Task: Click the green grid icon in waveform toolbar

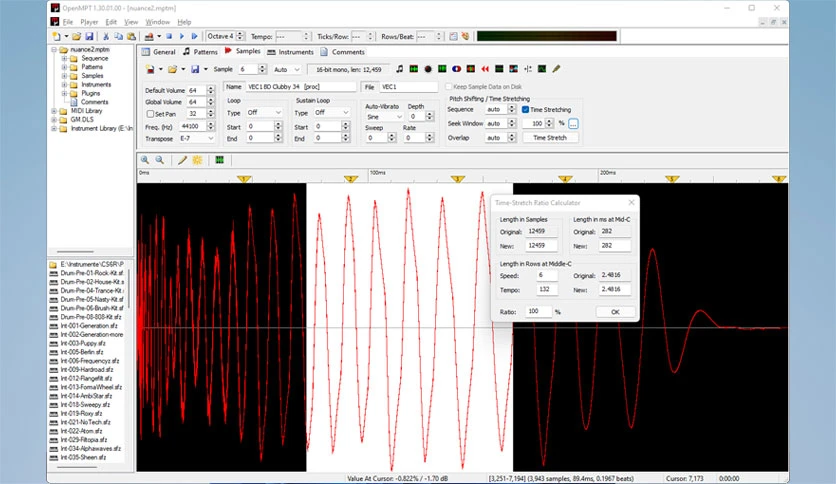Action: coord(219,160)
